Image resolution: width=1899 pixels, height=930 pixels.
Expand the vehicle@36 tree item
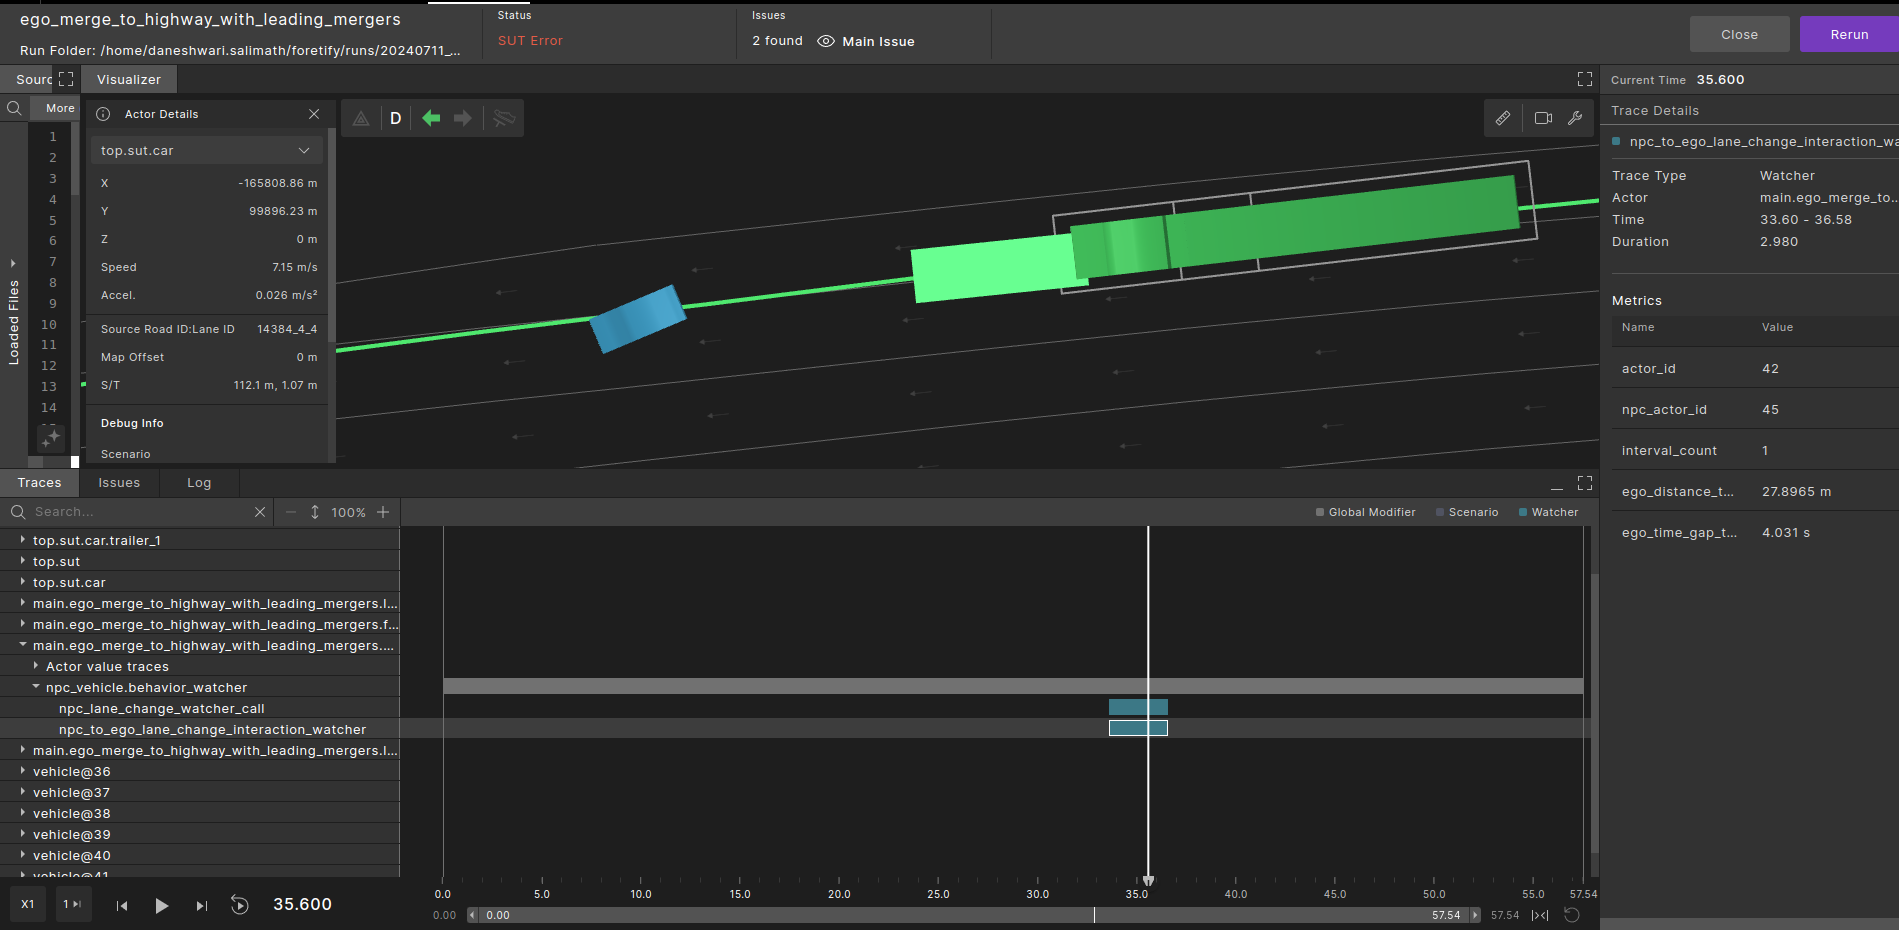(x=23, y=771)
